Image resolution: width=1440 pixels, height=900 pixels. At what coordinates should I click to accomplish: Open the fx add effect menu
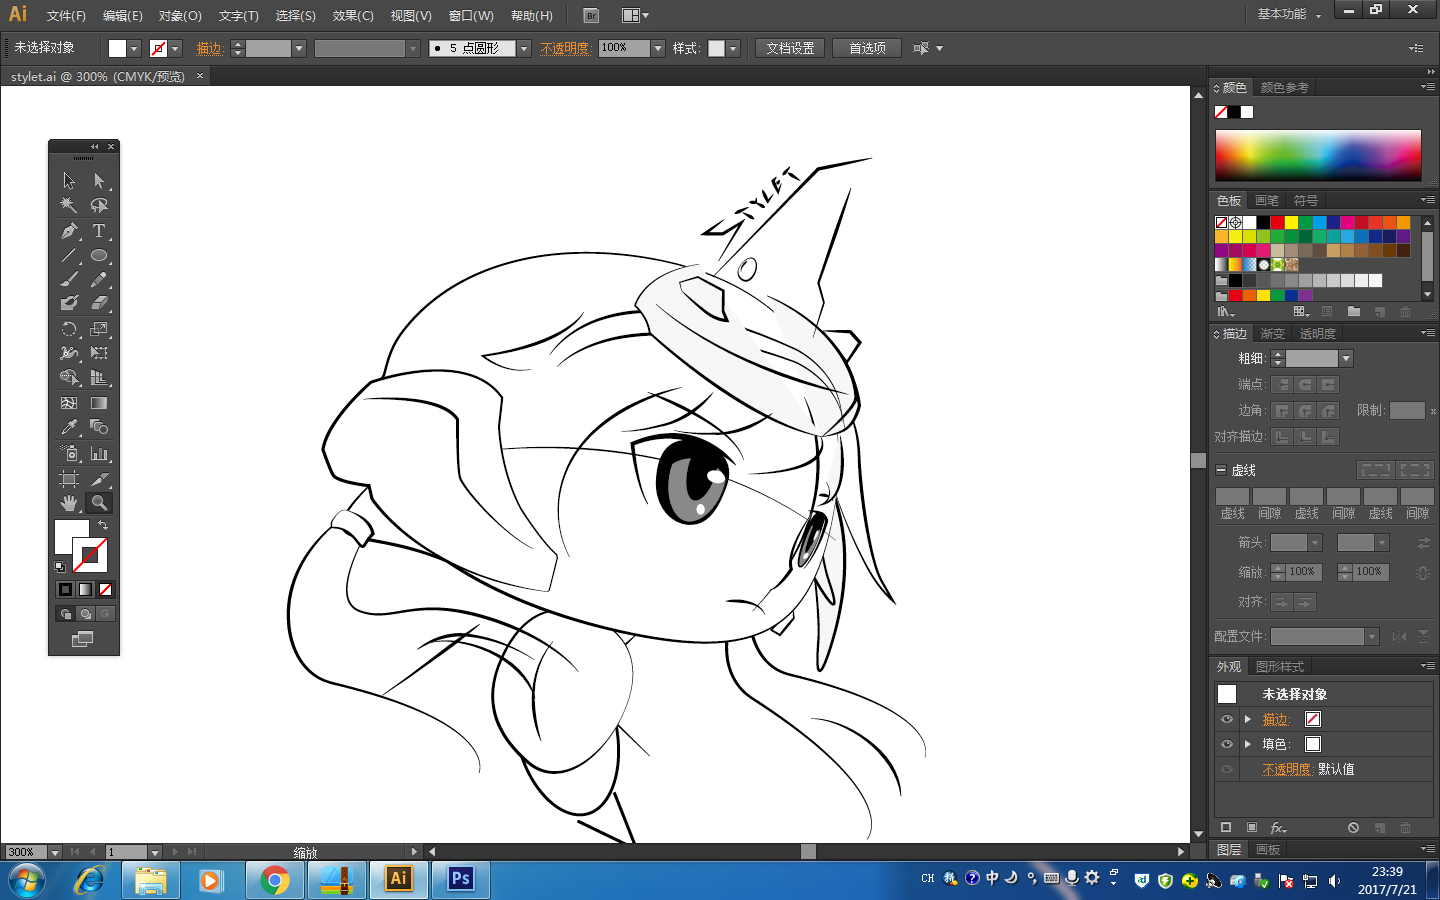(x=1278, y=828)
